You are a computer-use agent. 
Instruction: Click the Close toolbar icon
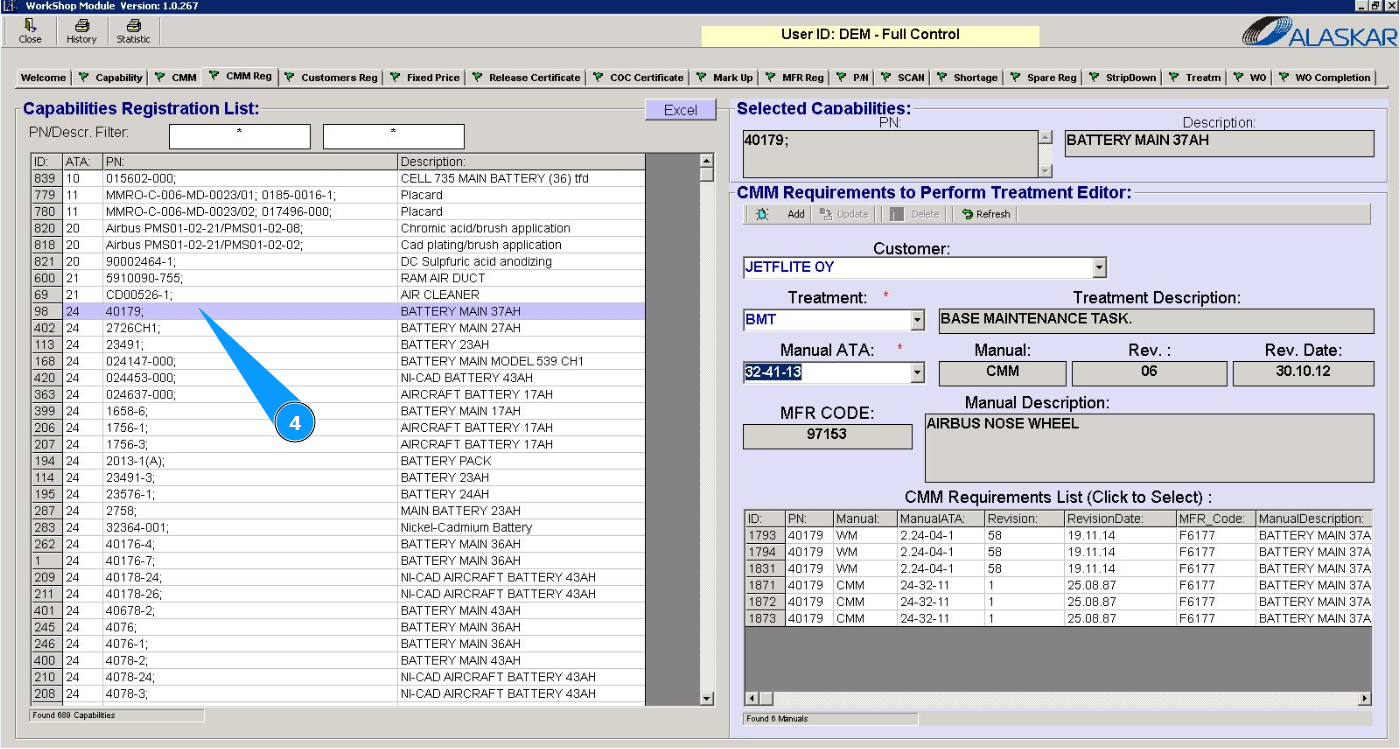(30, 31)
